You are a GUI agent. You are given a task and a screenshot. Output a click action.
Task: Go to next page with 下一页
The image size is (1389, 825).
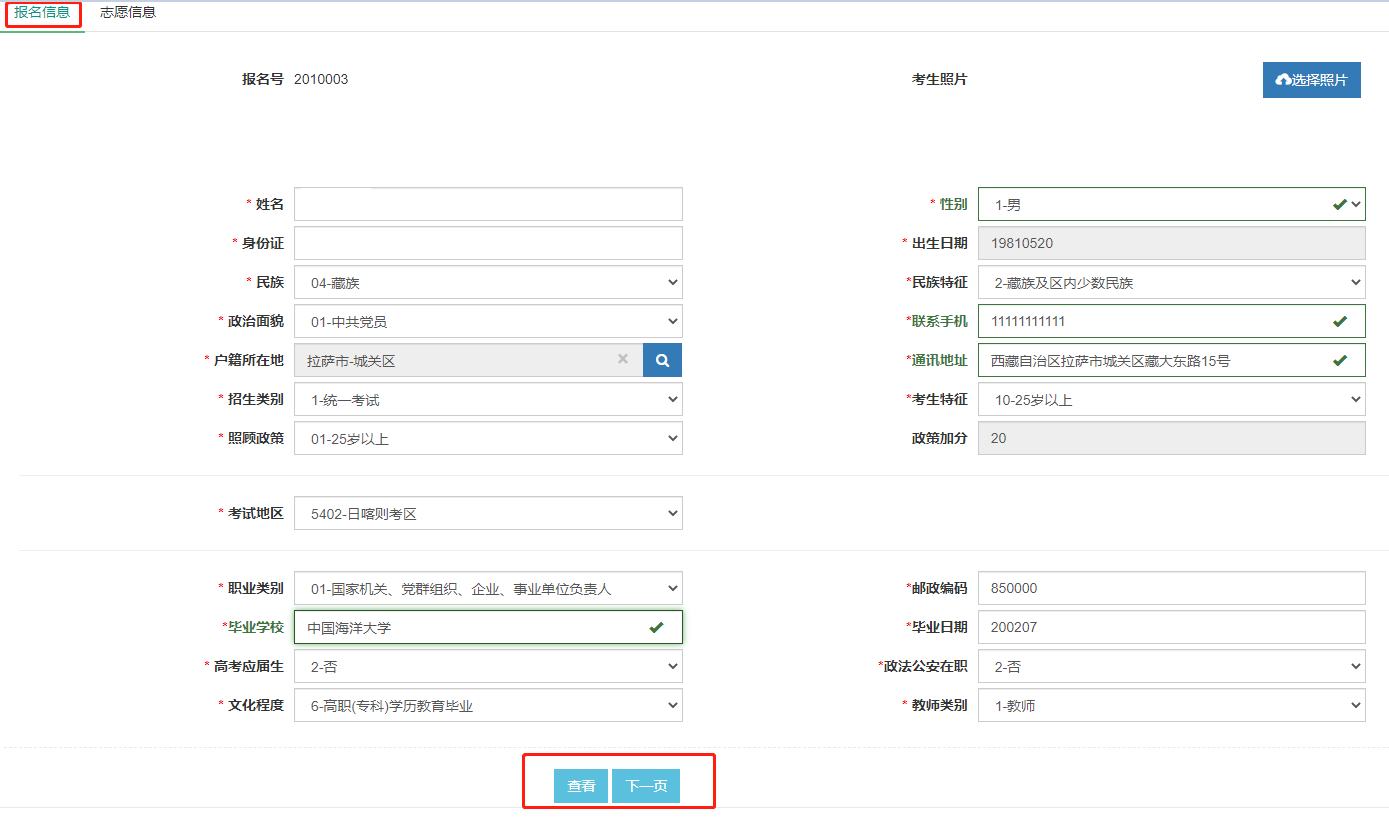pyautogui.click(x=646, y=786)
